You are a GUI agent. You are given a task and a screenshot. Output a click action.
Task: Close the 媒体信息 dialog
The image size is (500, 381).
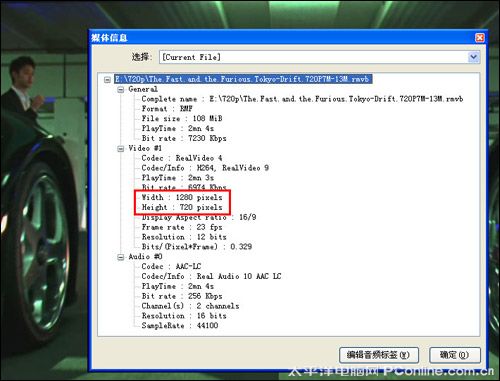click(x=479, y=38)
